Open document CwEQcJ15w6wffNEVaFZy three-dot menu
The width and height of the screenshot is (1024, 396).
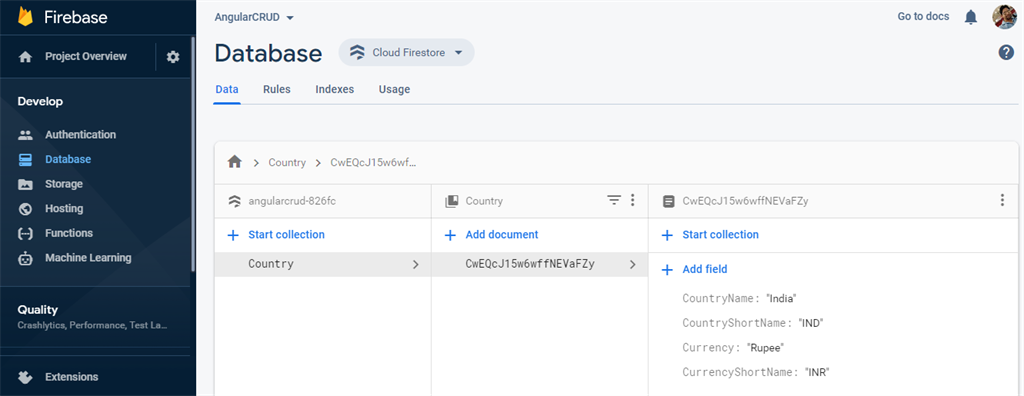click(x=1002, y=201)
